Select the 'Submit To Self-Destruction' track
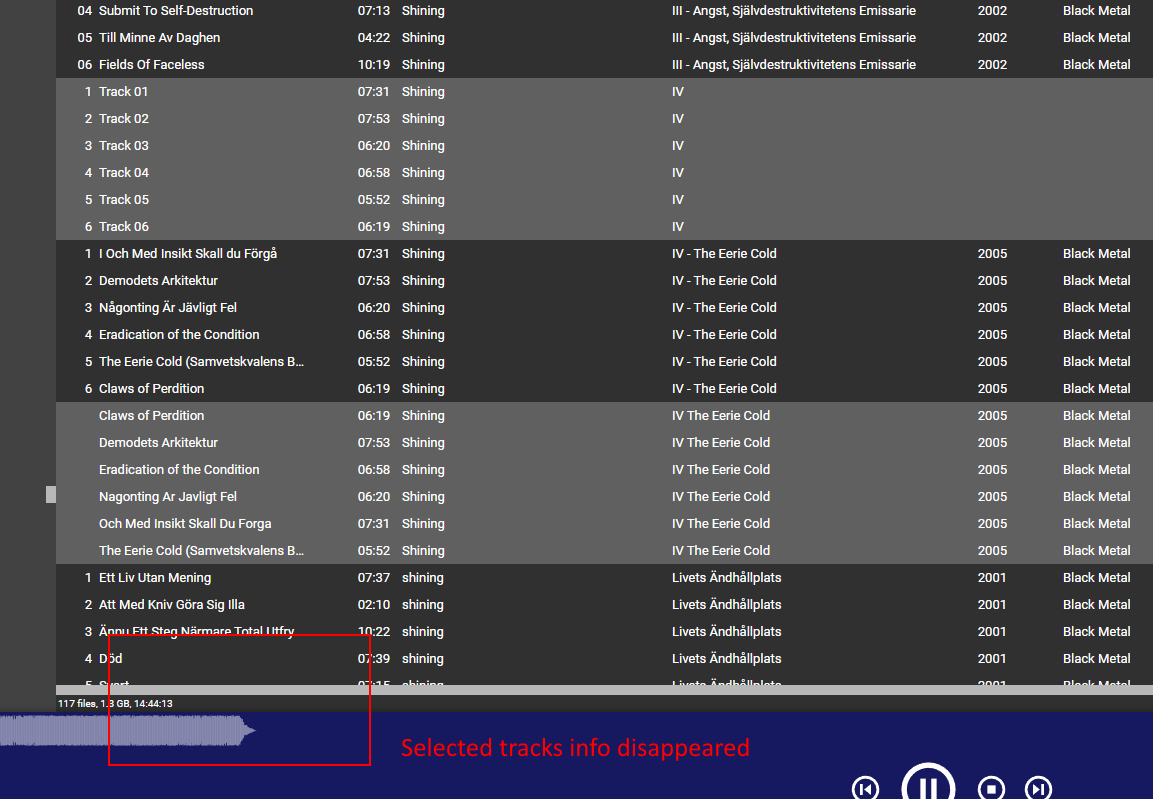The height and width of the screenshot is (799, 1153). [x=604, y=11]
